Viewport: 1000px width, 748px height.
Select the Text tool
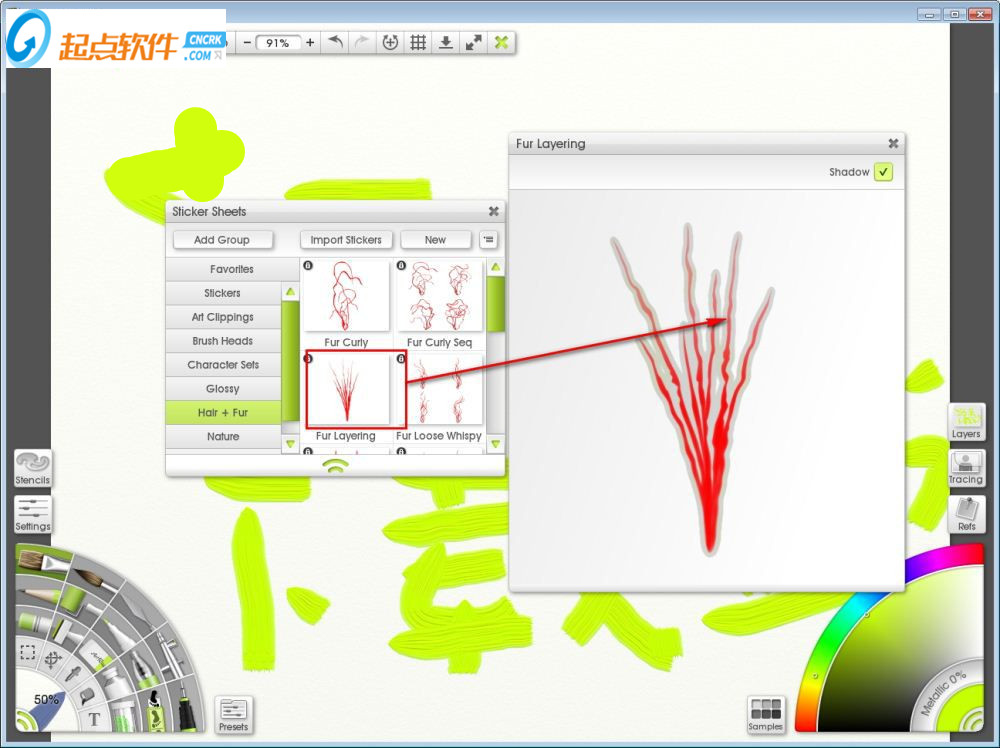tap(95, 718)
